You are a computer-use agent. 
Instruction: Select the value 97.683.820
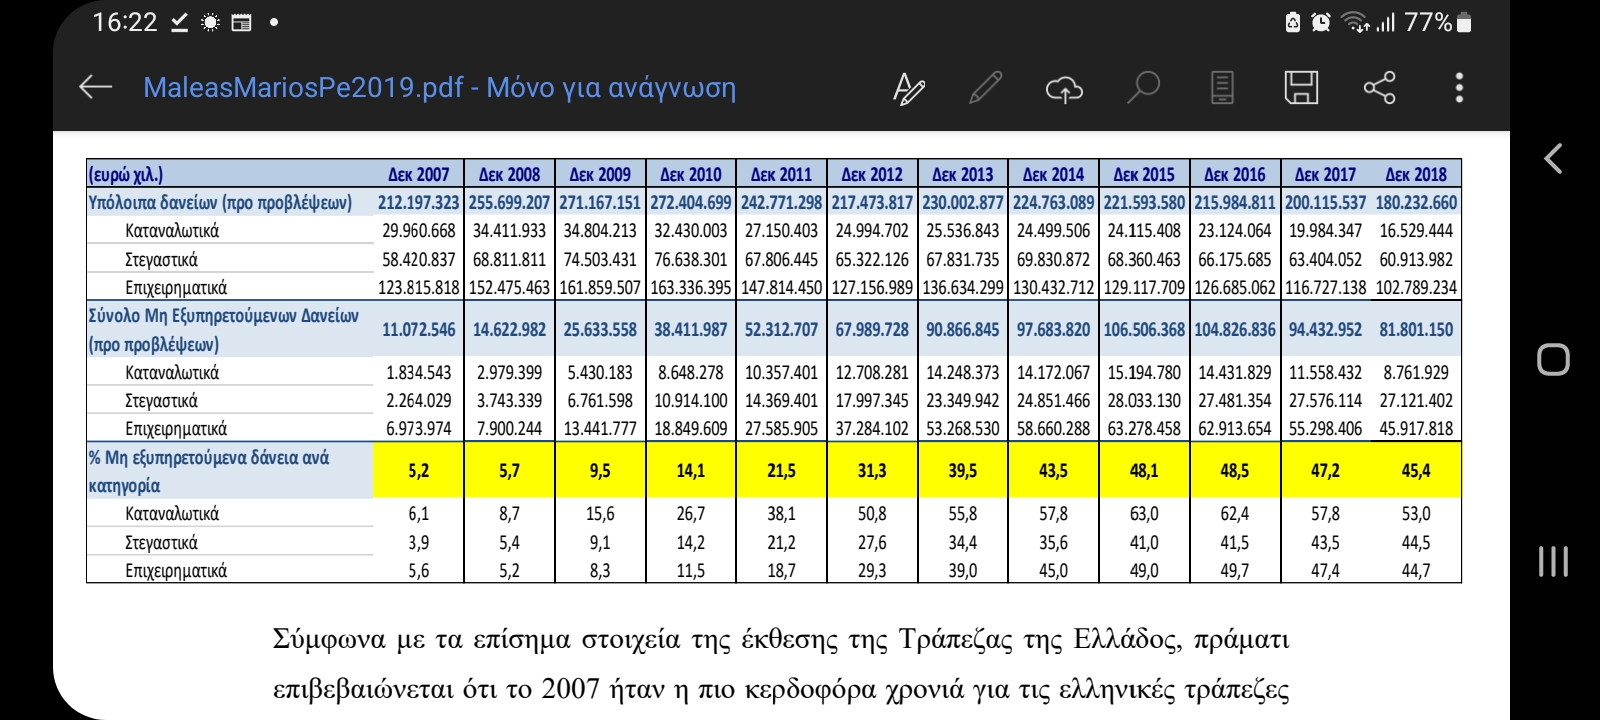pyautogui.click(x=1053, y=329)
